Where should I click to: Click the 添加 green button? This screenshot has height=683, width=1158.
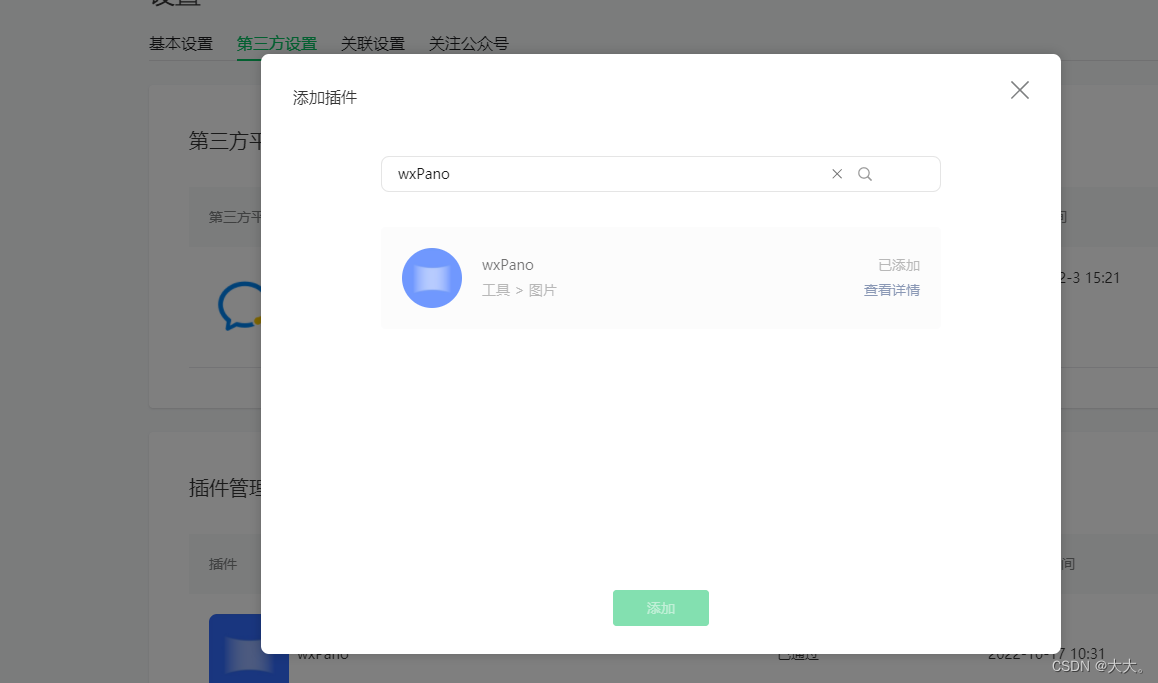coord(660,608)
